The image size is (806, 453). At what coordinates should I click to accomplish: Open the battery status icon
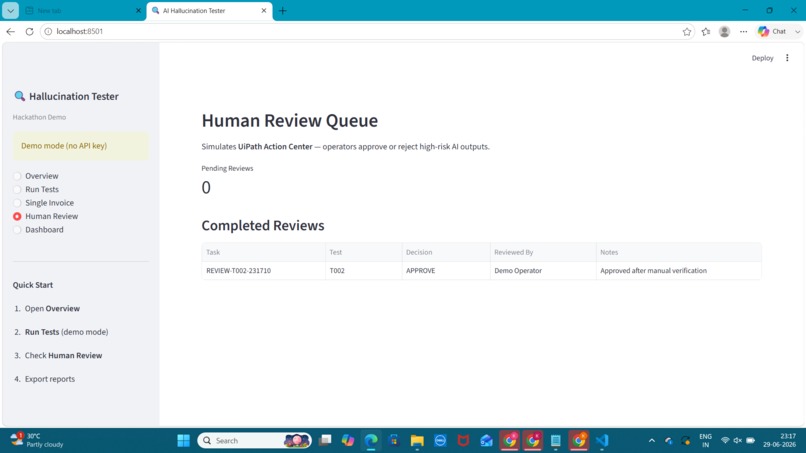tap(750, 441)
